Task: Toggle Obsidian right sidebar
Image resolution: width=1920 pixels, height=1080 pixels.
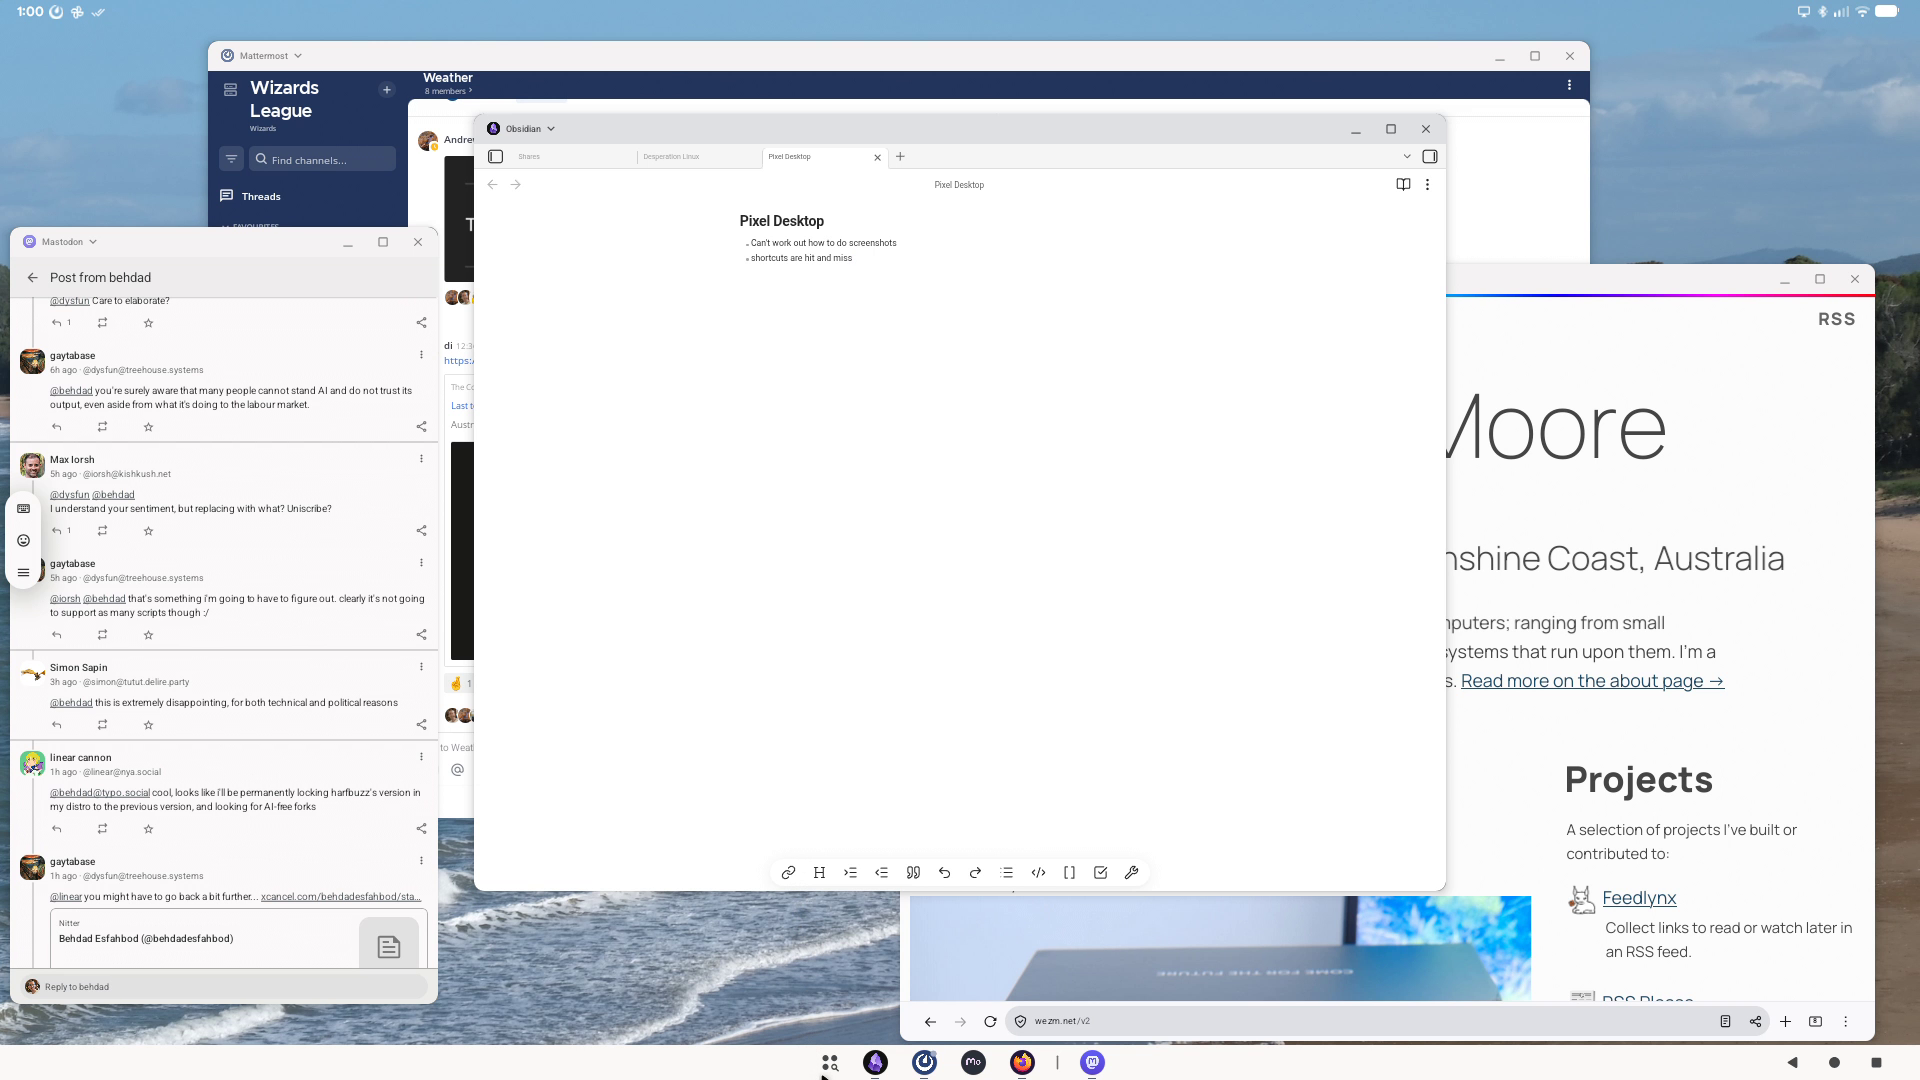Action: tap(1430, 157)
